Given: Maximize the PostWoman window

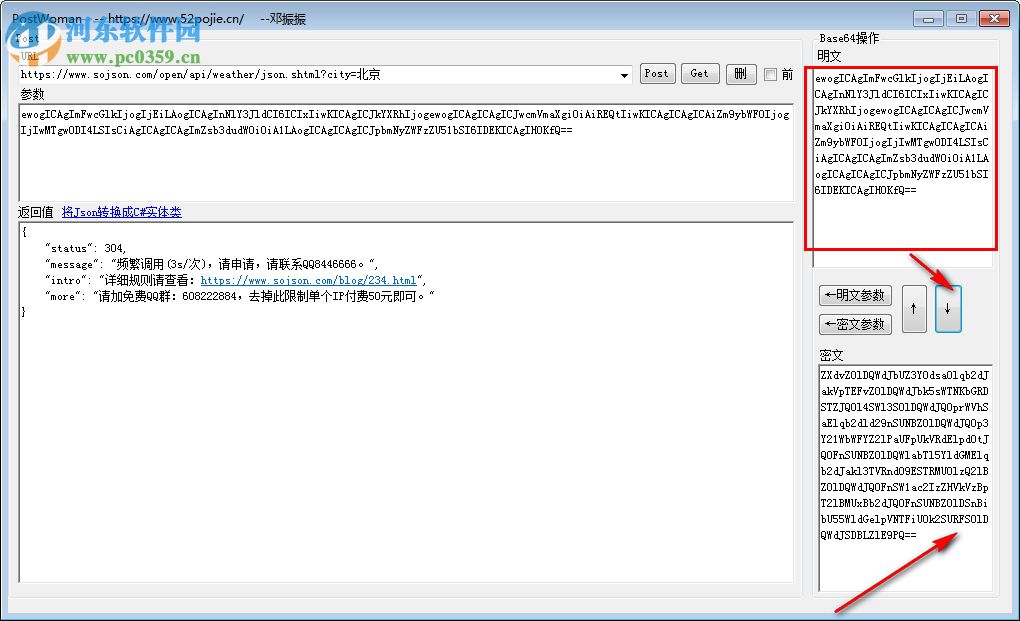Looking at the screenshot, I should (x=961, y=19).
